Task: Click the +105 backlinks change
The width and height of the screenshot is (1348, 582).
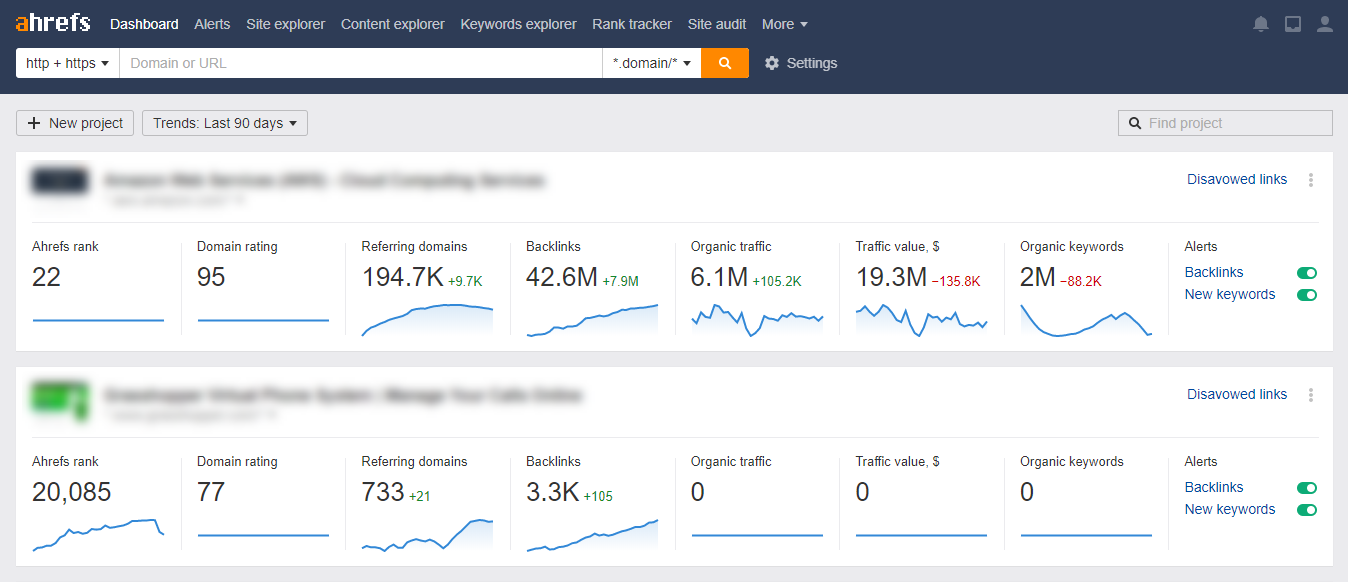Action: coord(598,497)
